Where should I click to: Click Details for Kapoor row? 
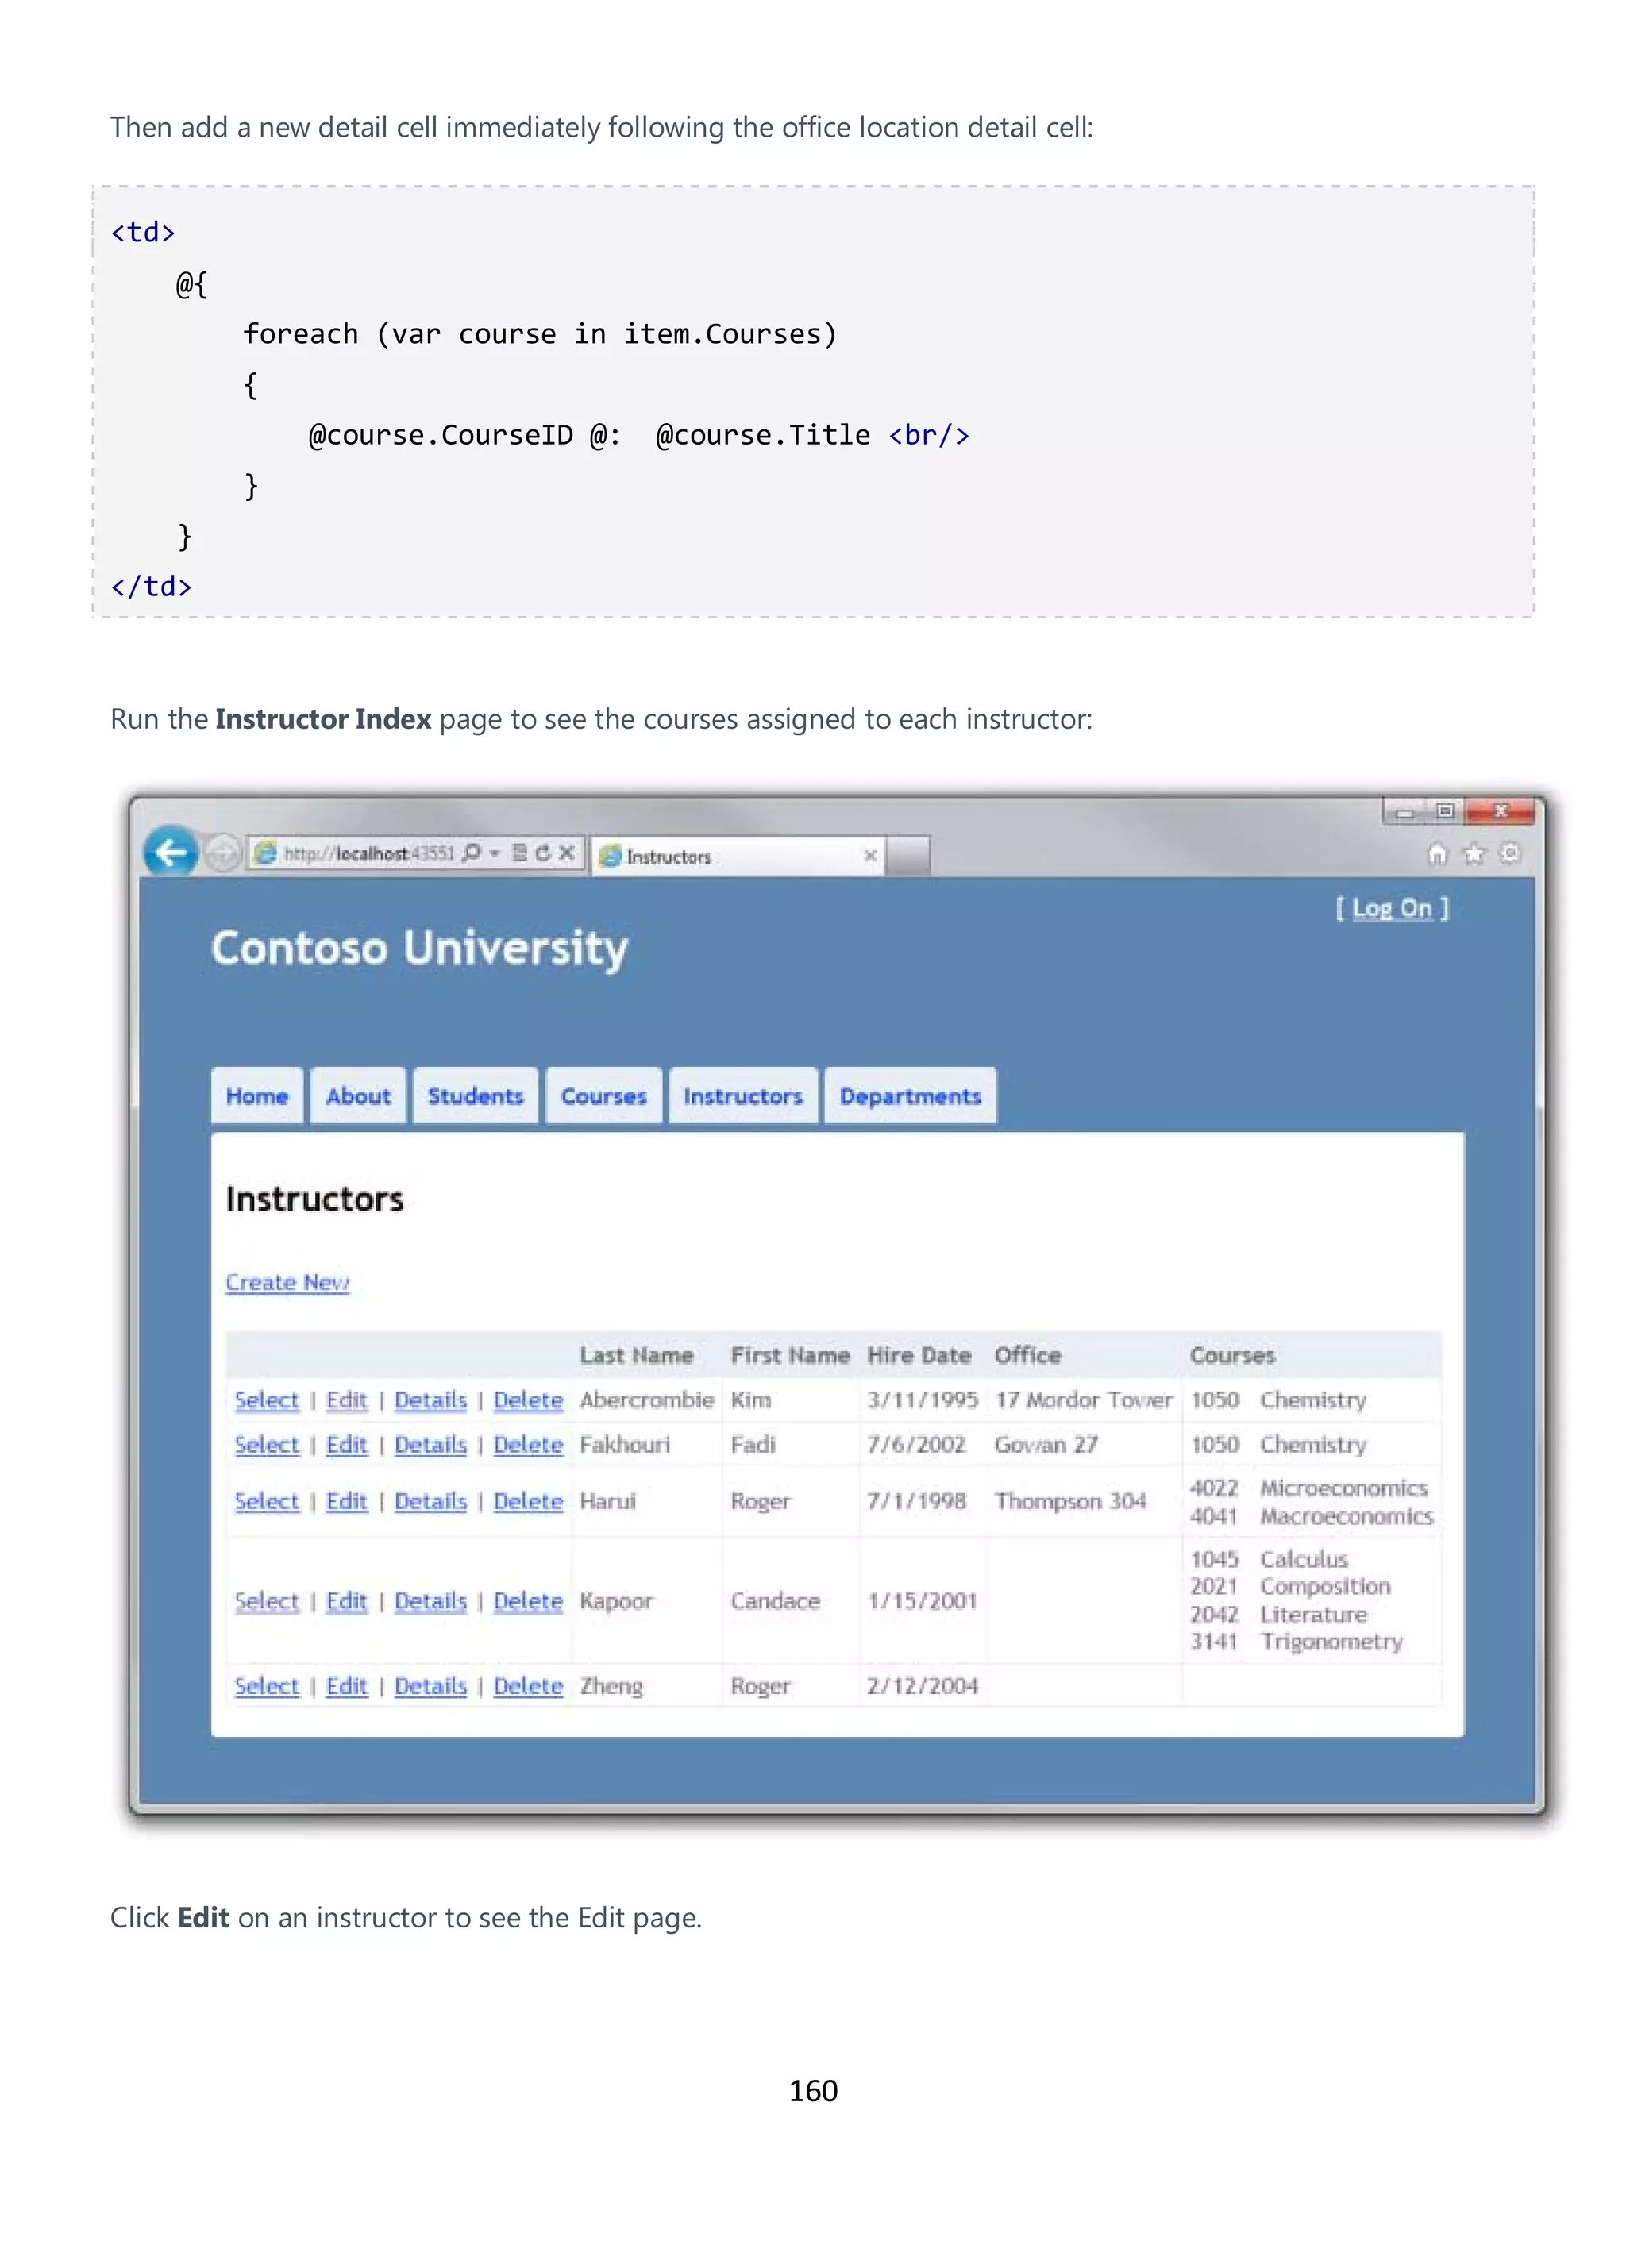tap(431, 1601)
